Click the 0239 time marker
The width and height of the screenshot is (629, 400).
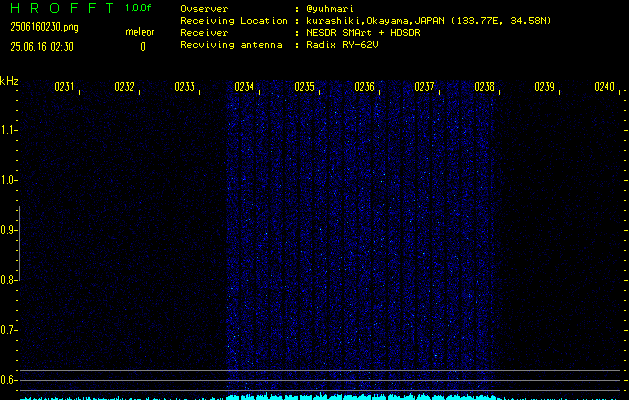point(545,87)
